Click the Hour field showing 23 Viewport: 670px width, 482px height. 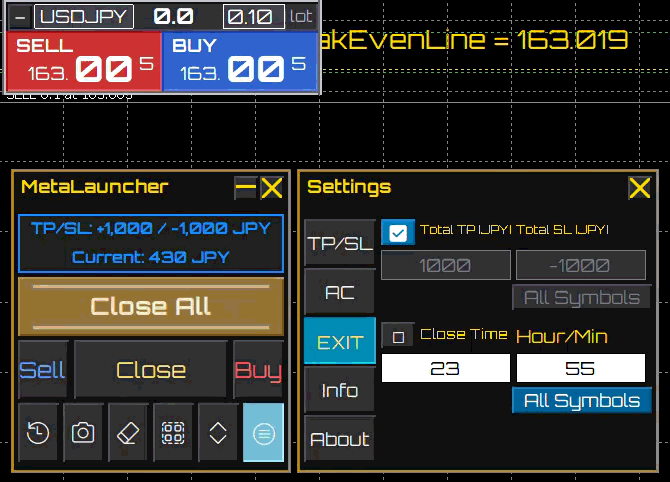coord(446,368)
